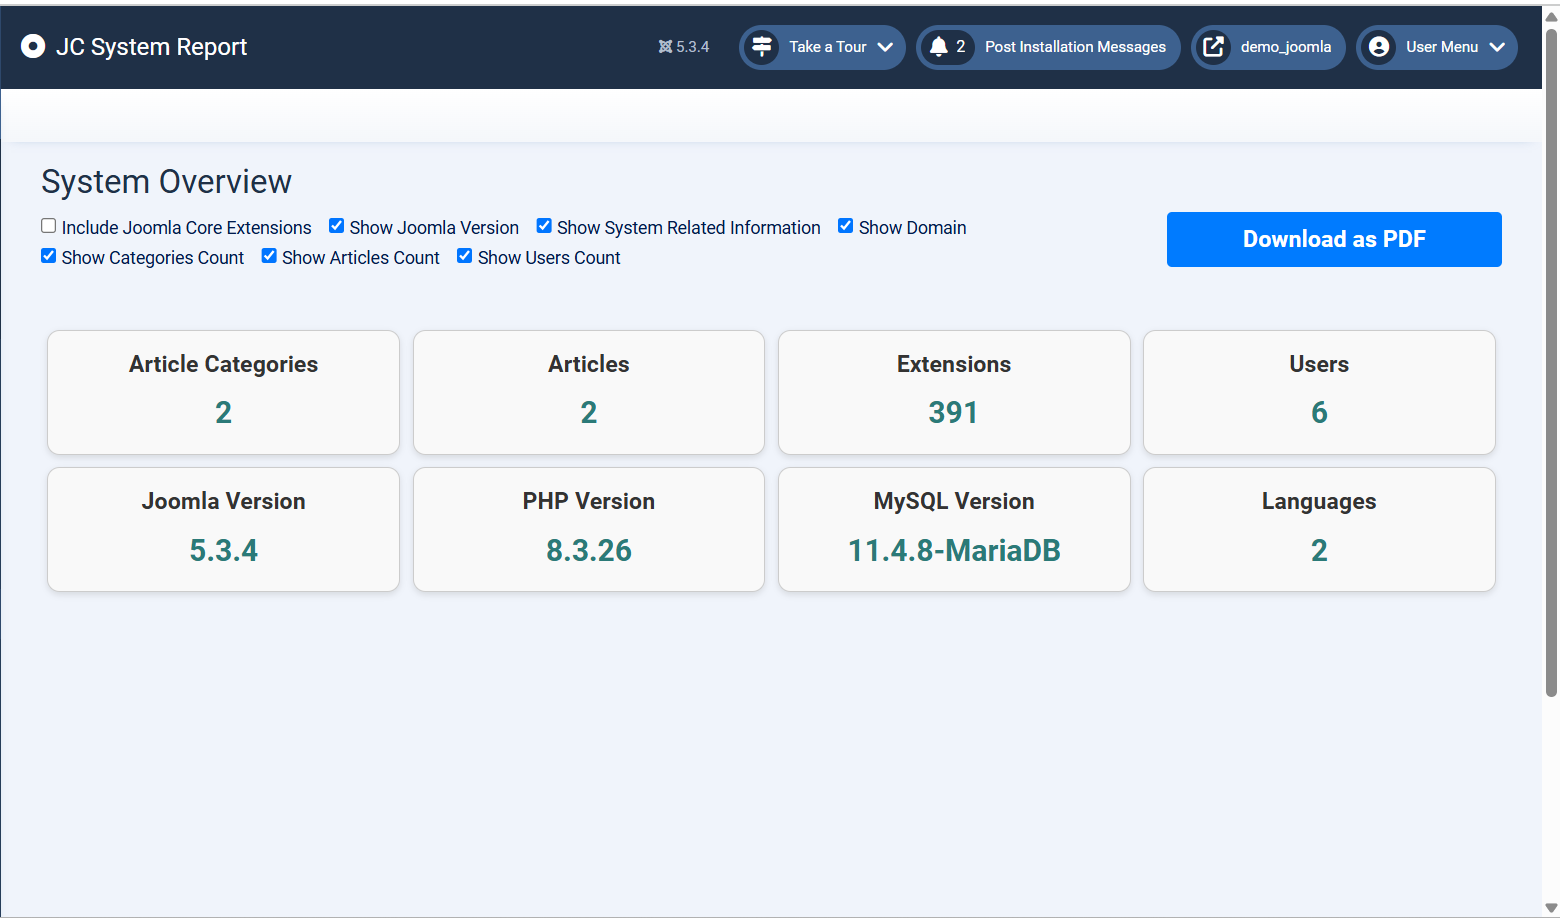This screenshot has height=918, width=1560.
Task: Expand the Take a Tour dropdown chevron
Action: point(885,47)
